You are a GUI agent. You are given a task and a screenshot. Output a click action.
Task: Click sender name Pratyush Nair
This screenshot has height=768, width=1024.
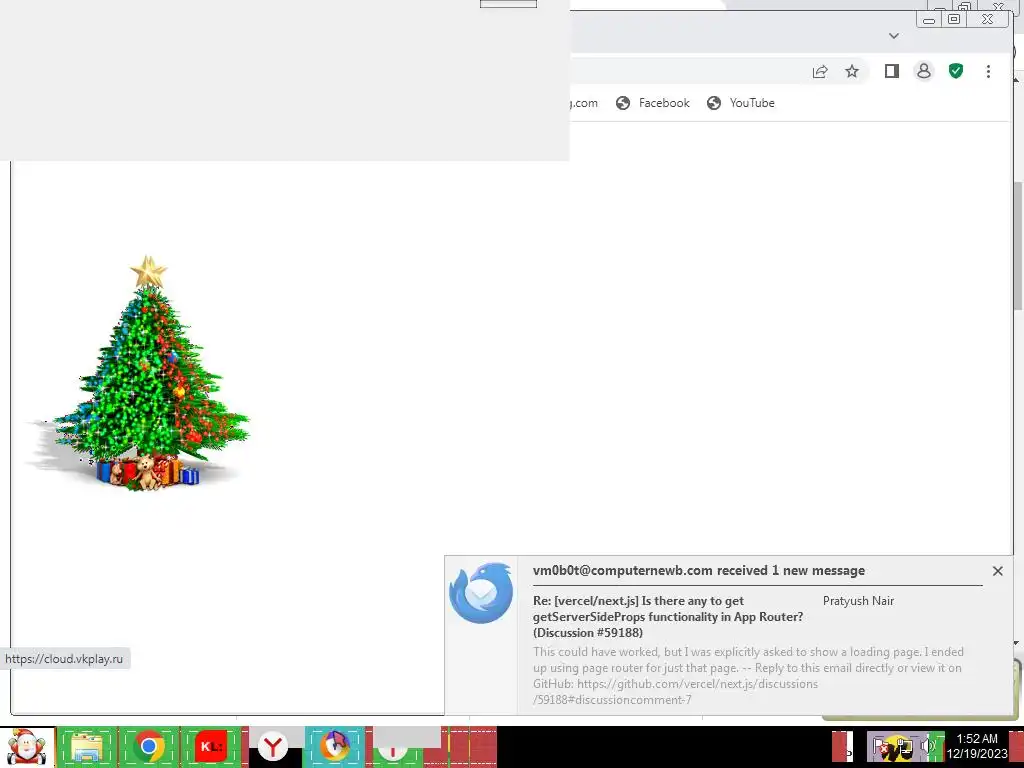click(x=858, y=601)
